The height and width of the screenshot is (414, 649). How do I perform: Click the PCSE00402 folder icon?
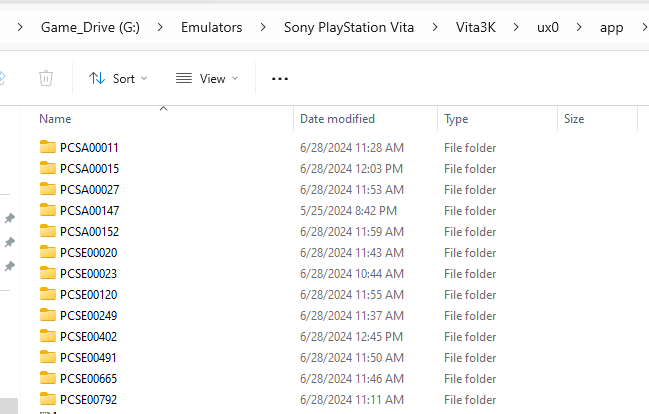(48, 336)
